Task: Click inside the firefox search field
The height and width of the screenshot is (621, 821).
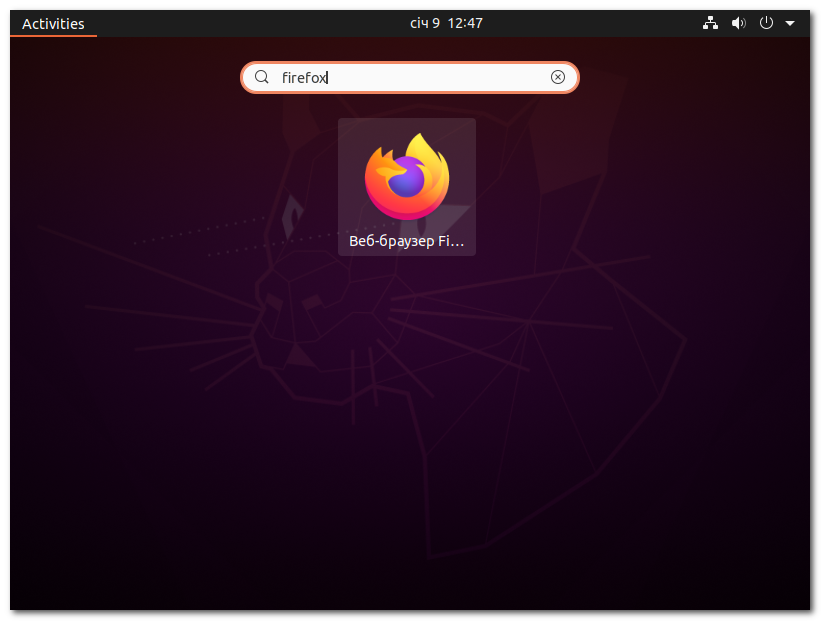Action: click(x=400, y=77)
